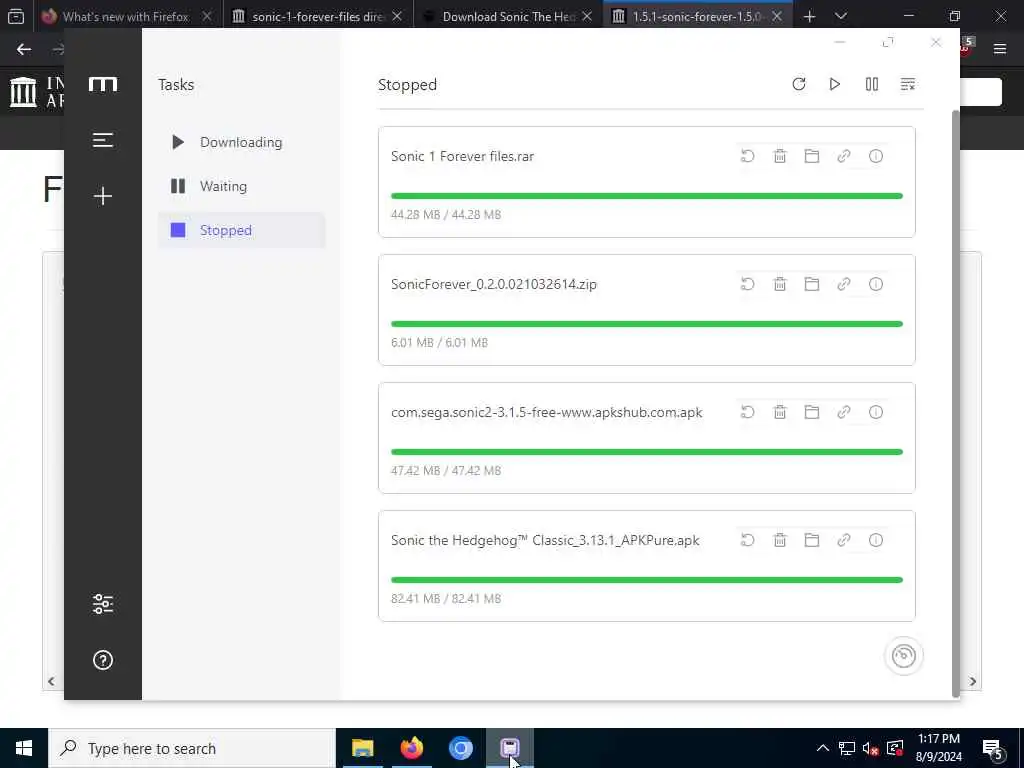Click file name com.sega.sonic2-3.1.5-free-www.apkshub.com.apk
This screenshot has height=768, width=1024.
point(547,412)
